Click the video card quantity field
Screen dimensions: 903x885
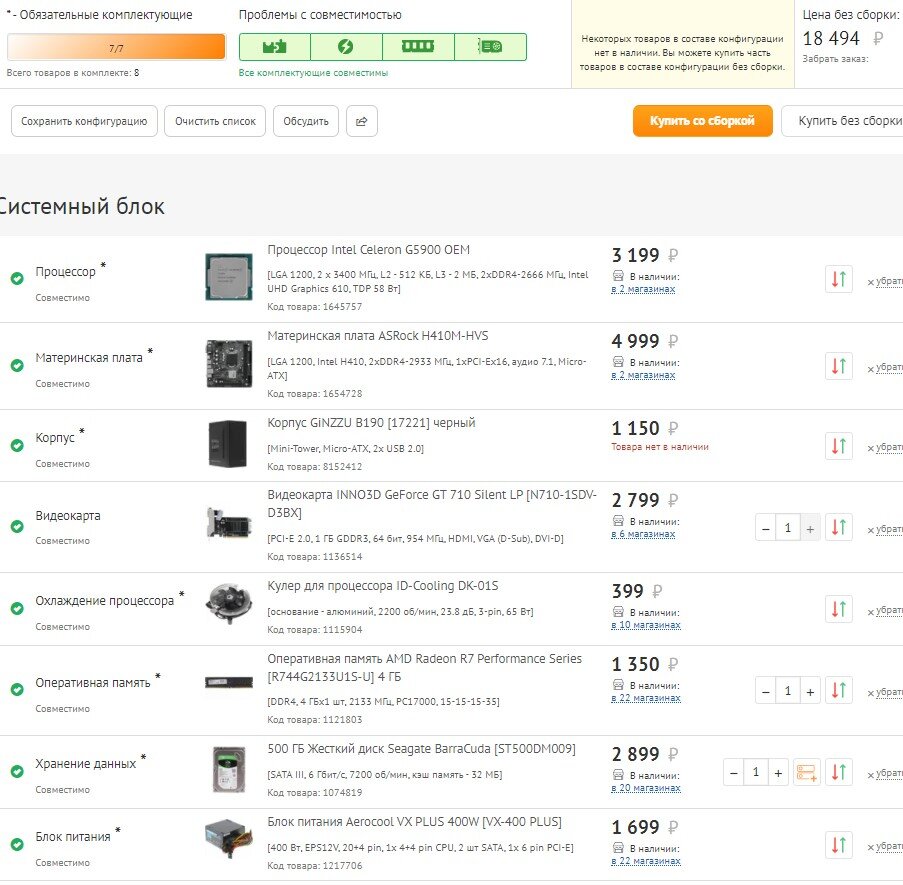coord(788,528)
